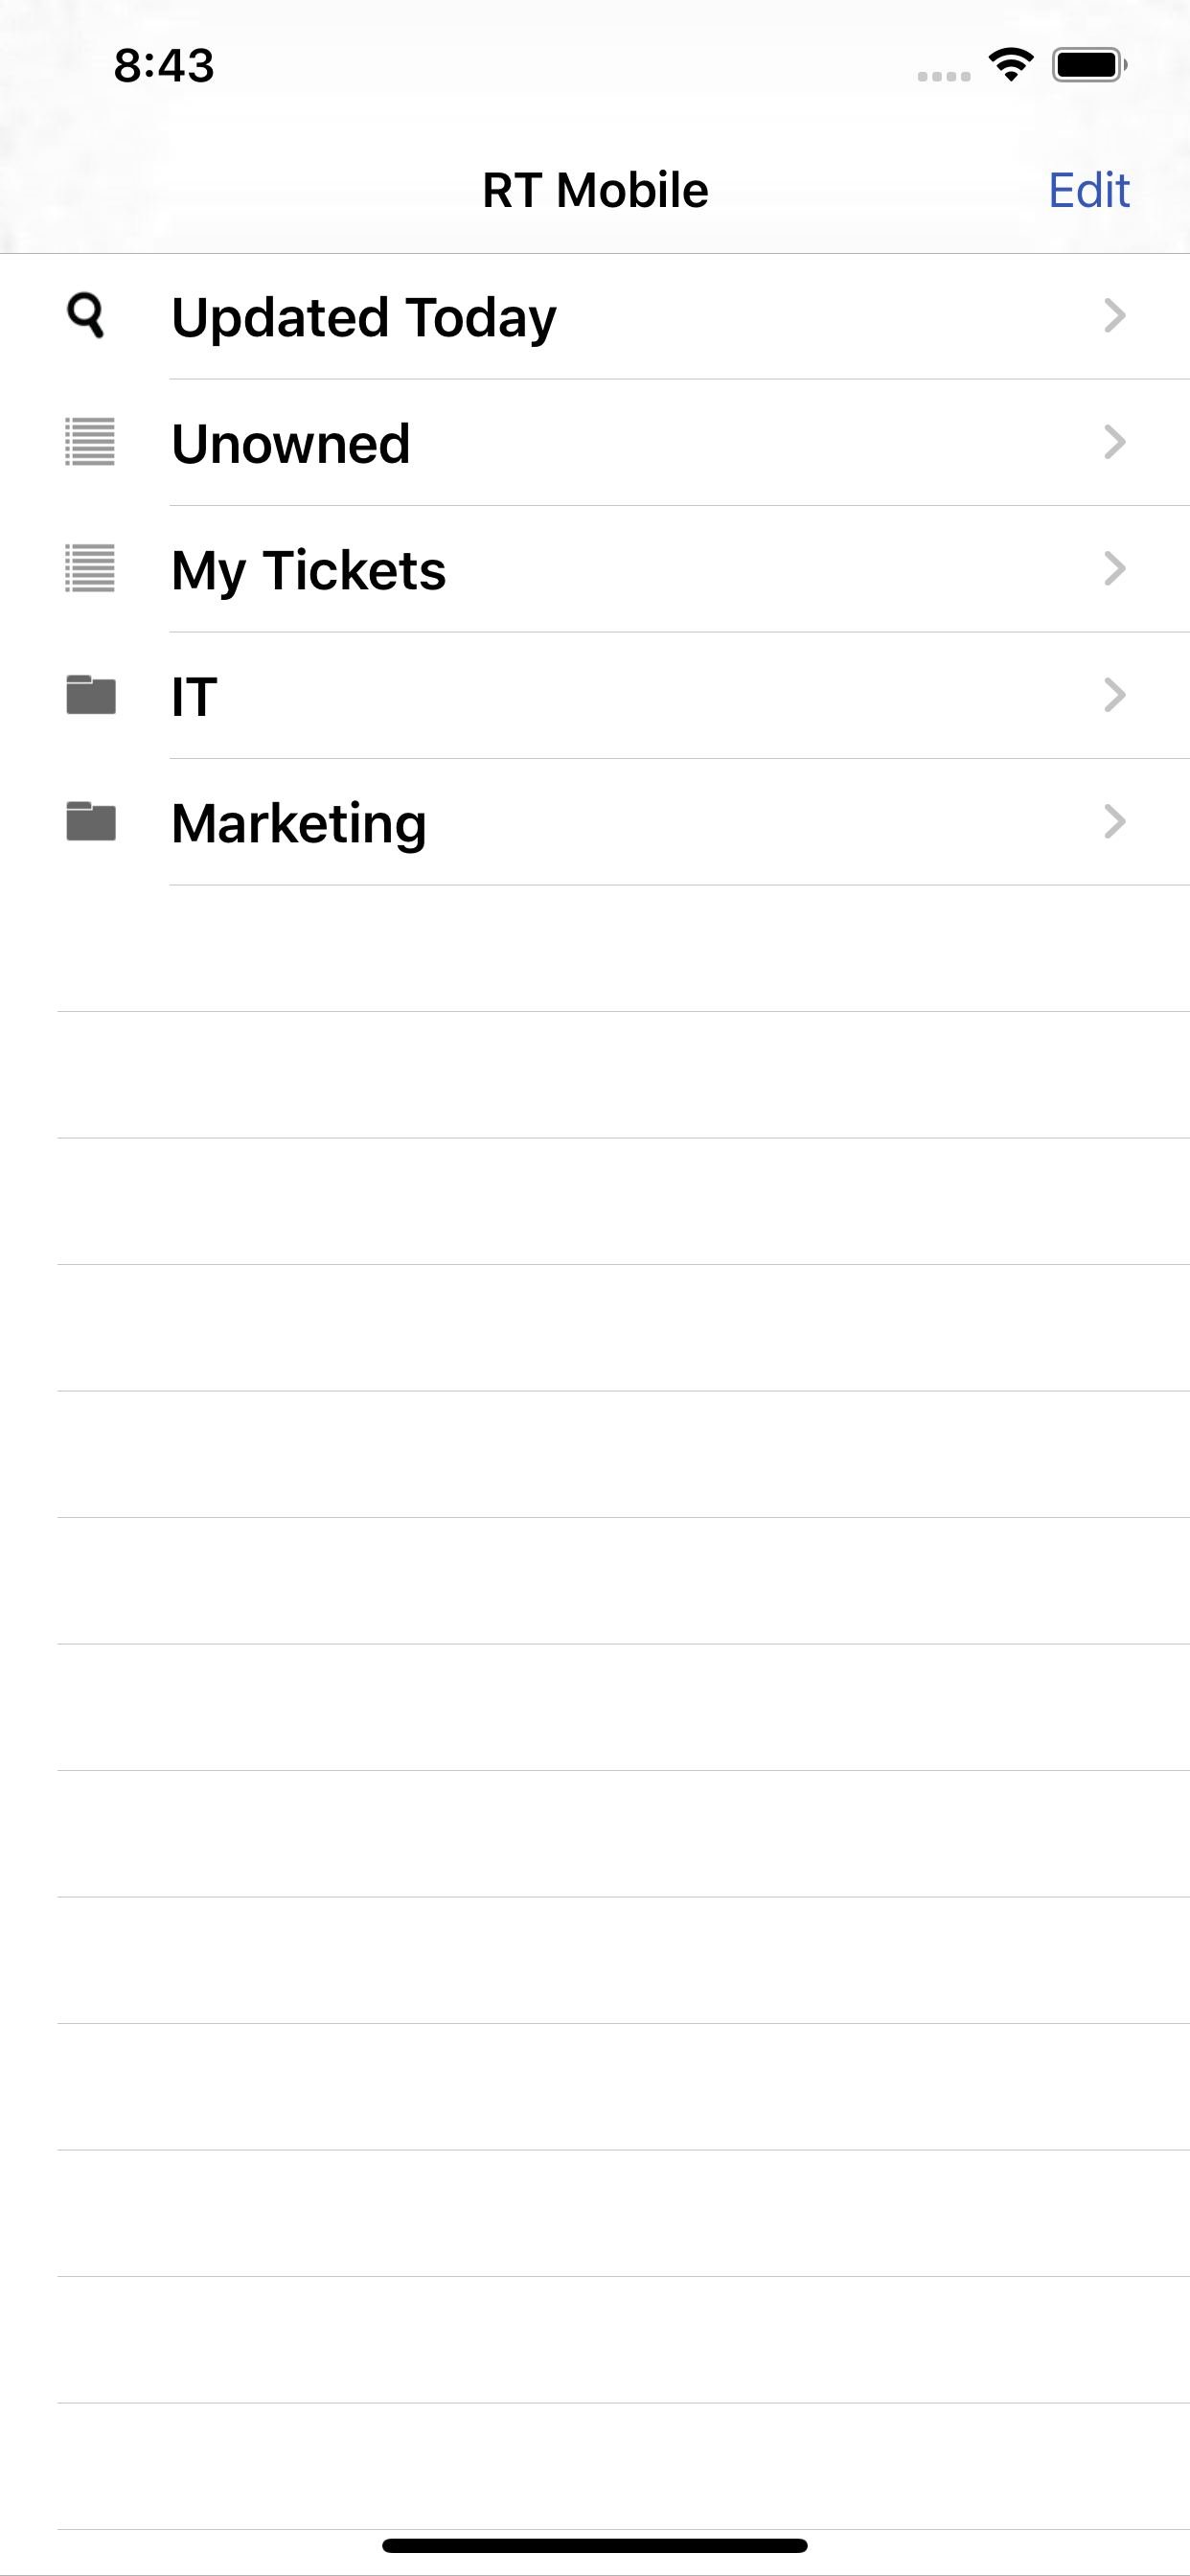The image size is (1190, 2576).
Task: Tap the IT folder icon
Action: (x=91, y=695)
